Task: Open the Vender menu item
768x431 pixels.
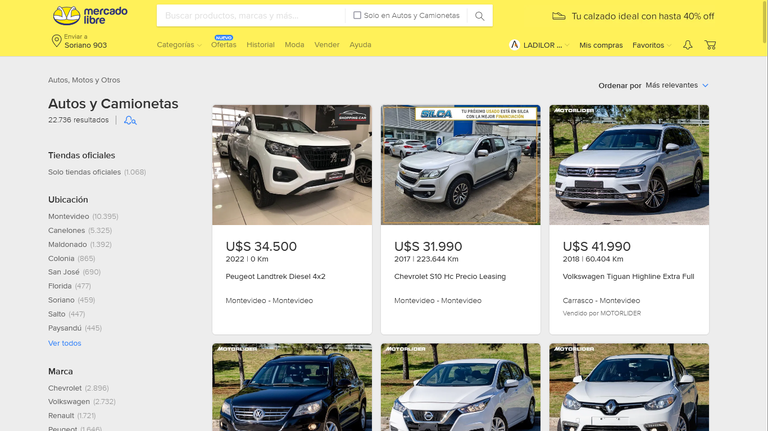Action: coord(327,45)
